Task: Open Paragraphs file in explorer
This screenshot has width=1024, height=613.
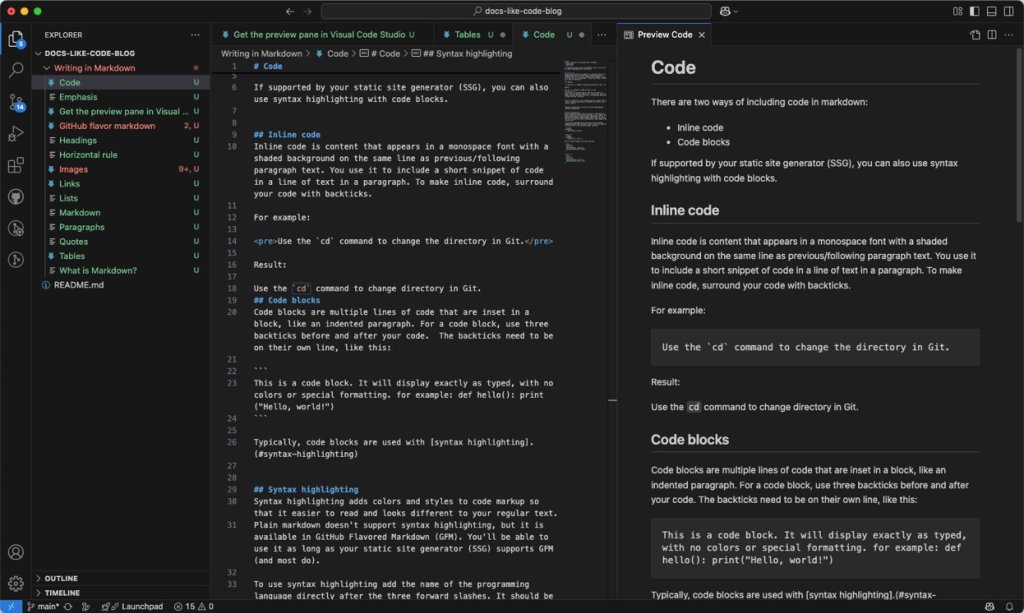Action: pos(121,227)
